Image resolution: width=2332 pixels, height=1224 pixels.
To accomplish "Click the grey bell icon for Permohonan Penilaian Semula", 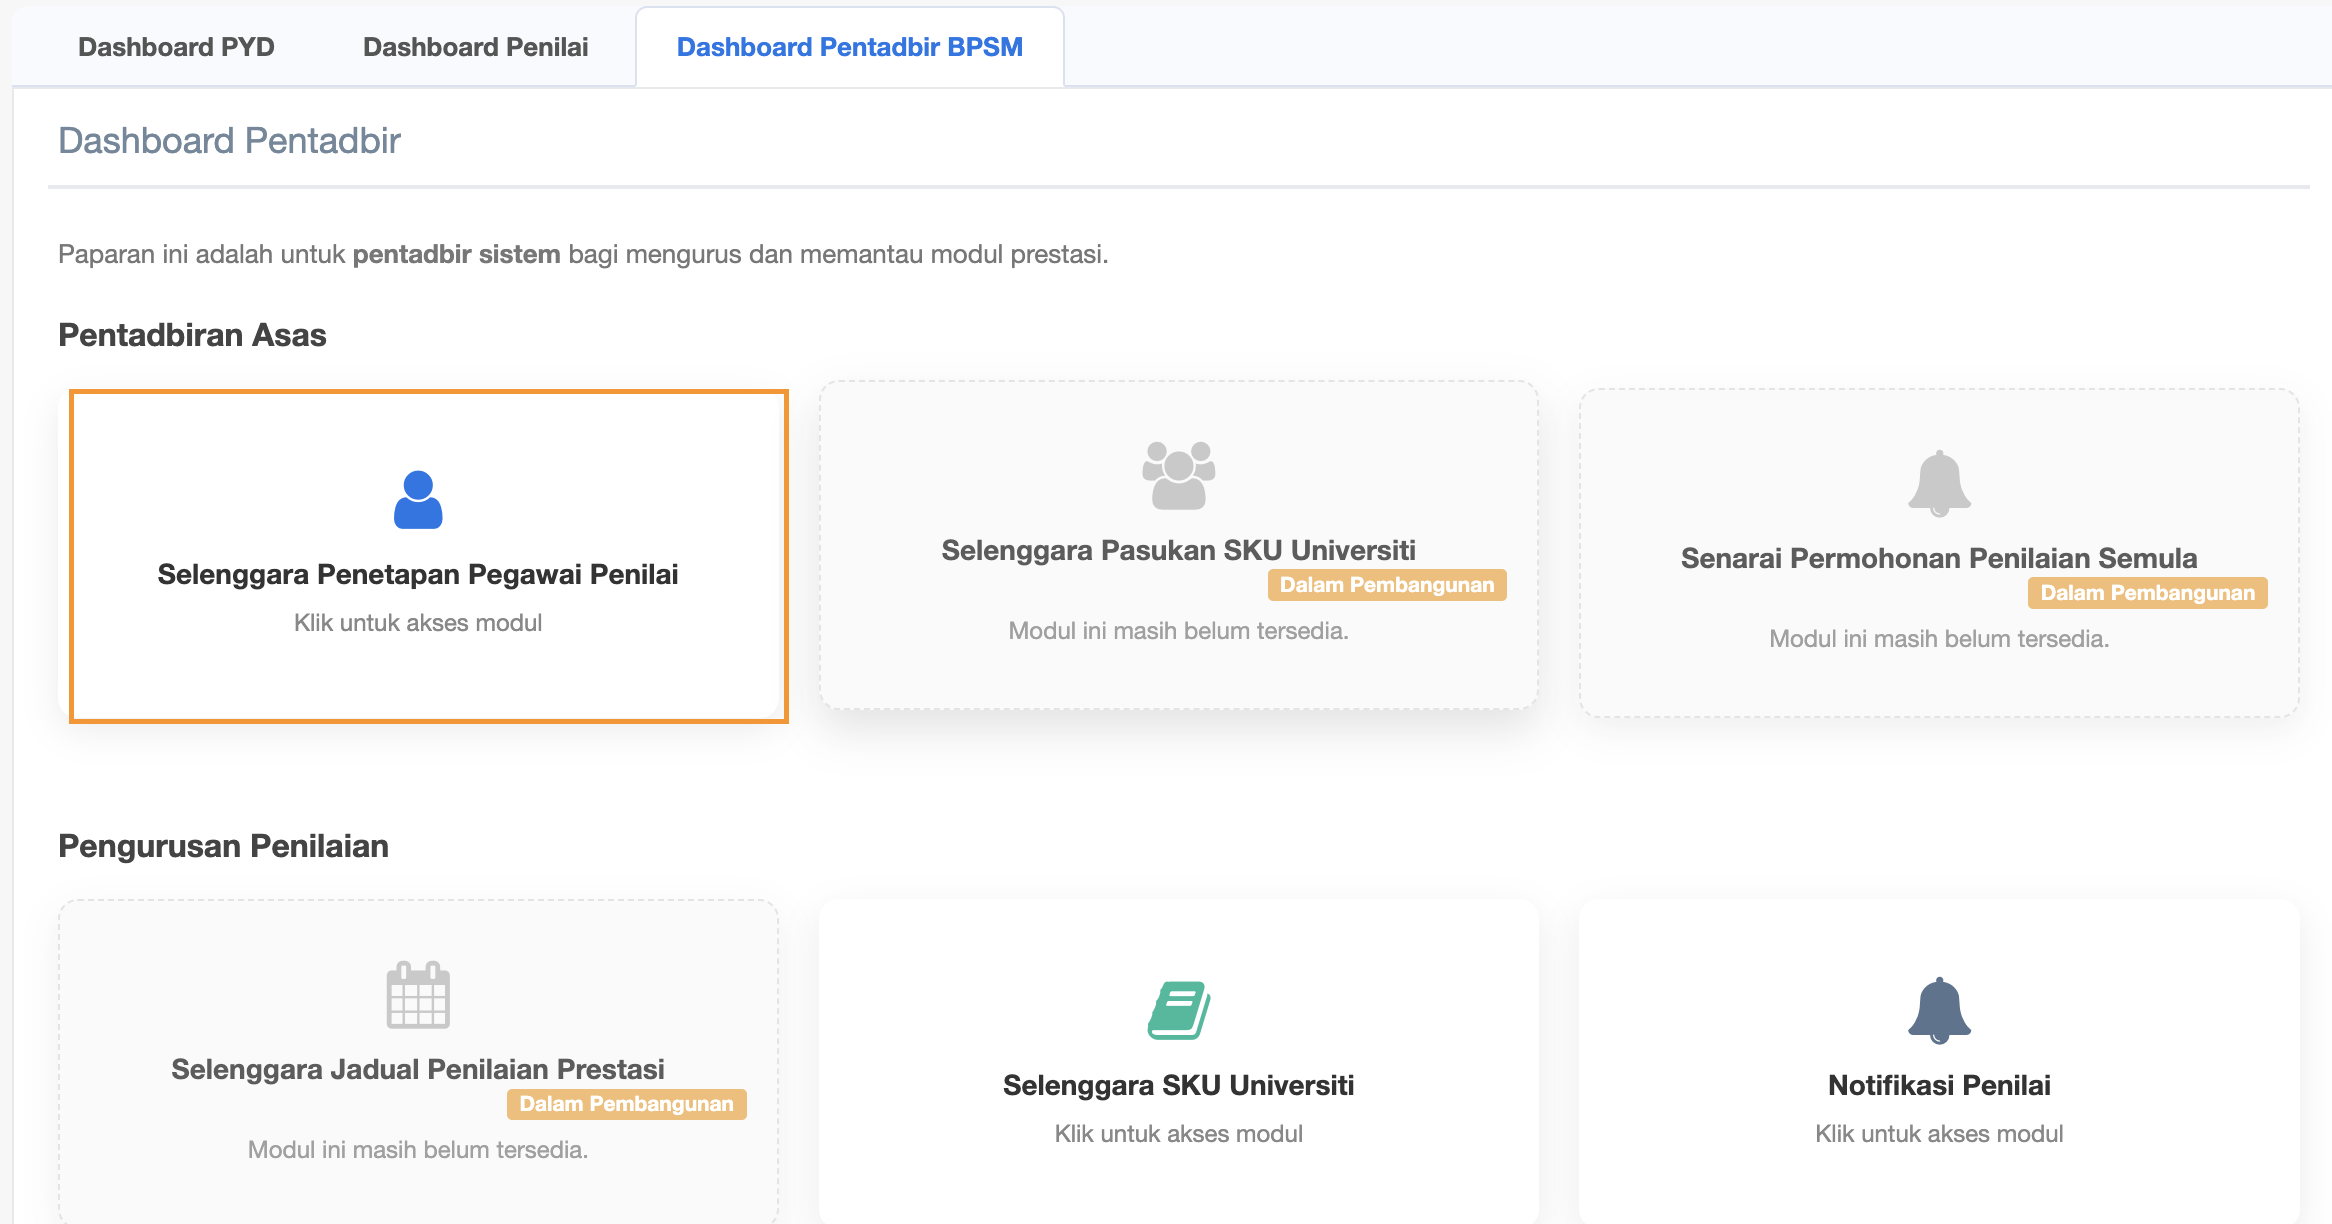I will pos(1939,483).
